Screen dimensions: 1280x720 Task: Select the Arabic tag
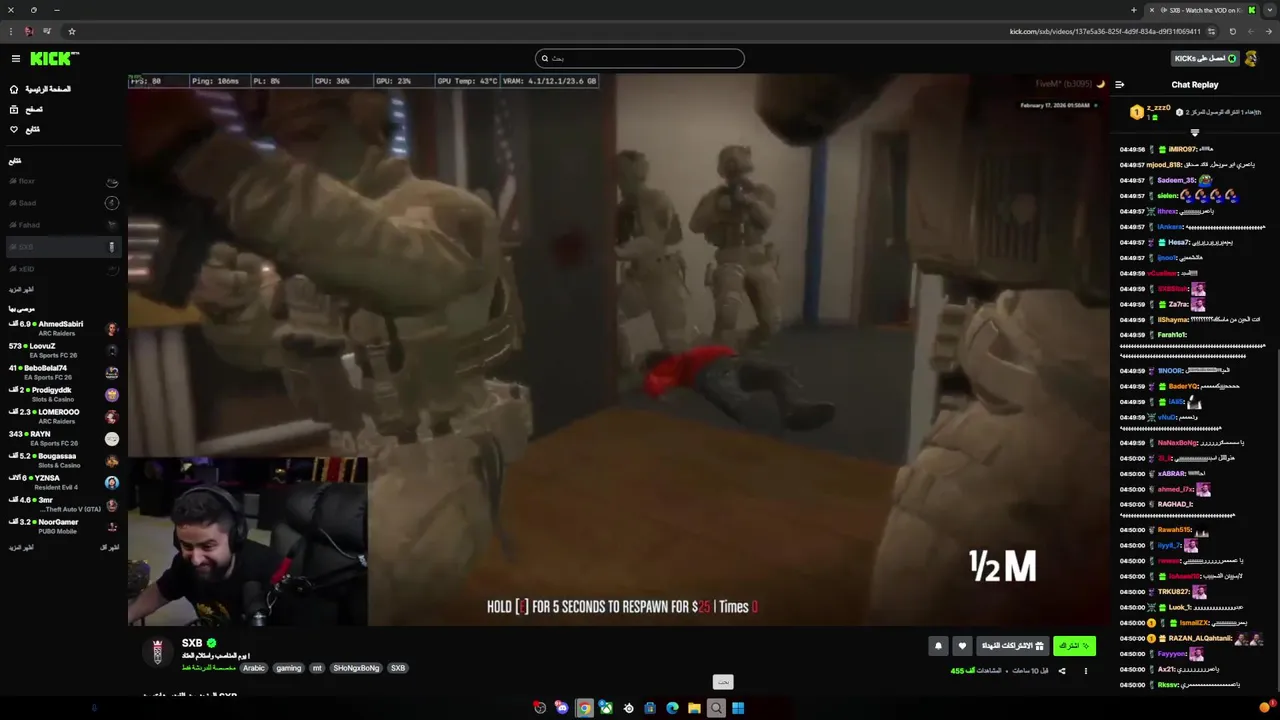coord(254,668)
